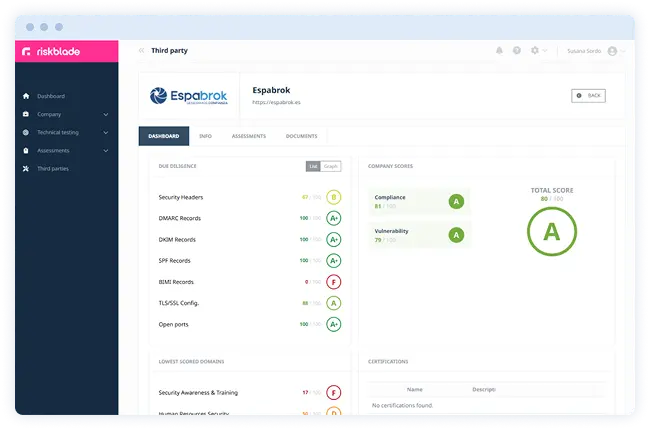650x430 pixels.
Task: Click the user avatar icon
Action: (610, 50)
